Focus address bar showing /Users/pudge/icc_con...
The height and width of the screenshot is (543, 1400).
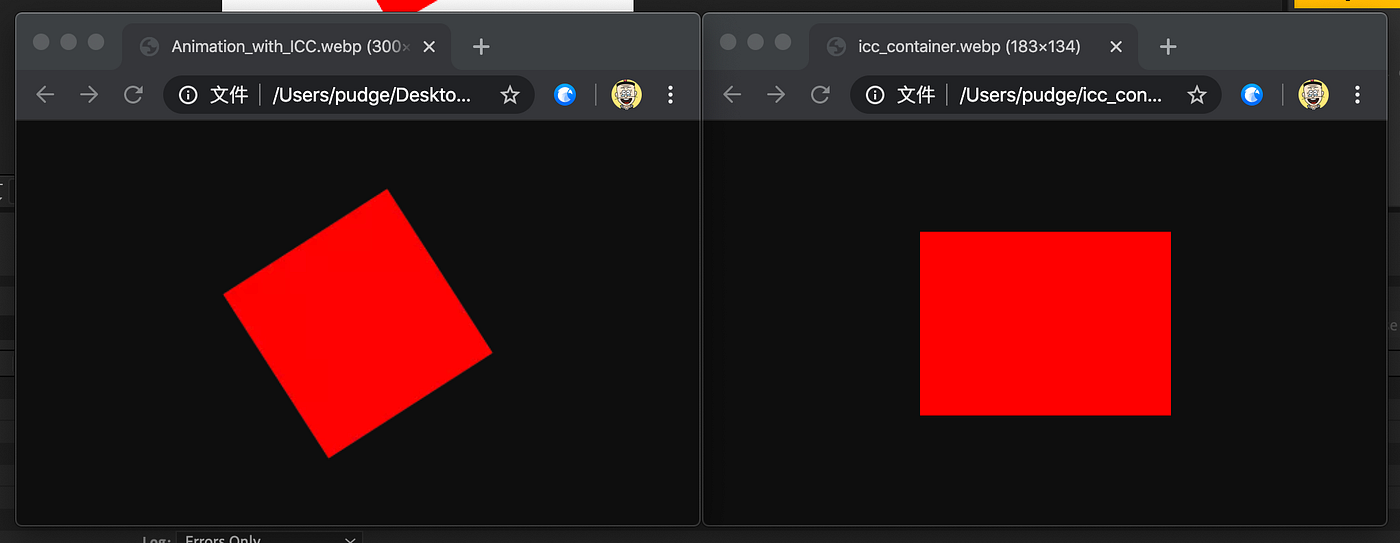click(1036, 95)
